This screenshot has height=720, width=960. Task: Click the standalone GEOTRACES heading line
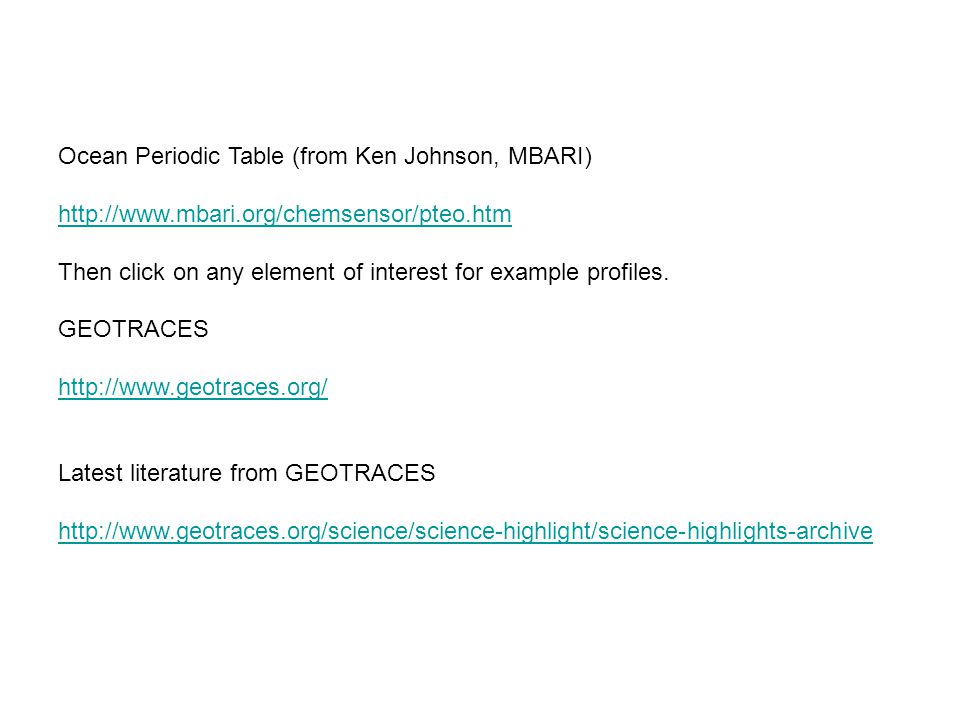pos(133,329)
